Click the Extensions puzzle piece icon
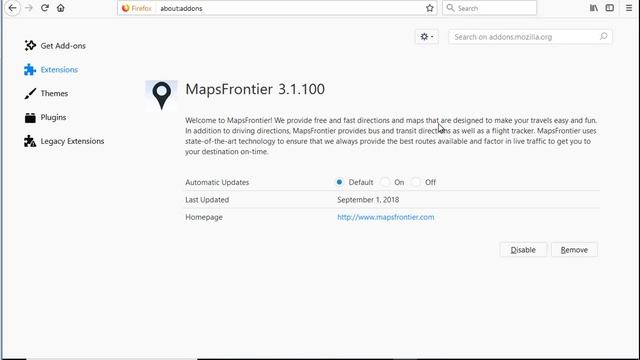Viewport: 640px width, 360px height. (30, 70)
